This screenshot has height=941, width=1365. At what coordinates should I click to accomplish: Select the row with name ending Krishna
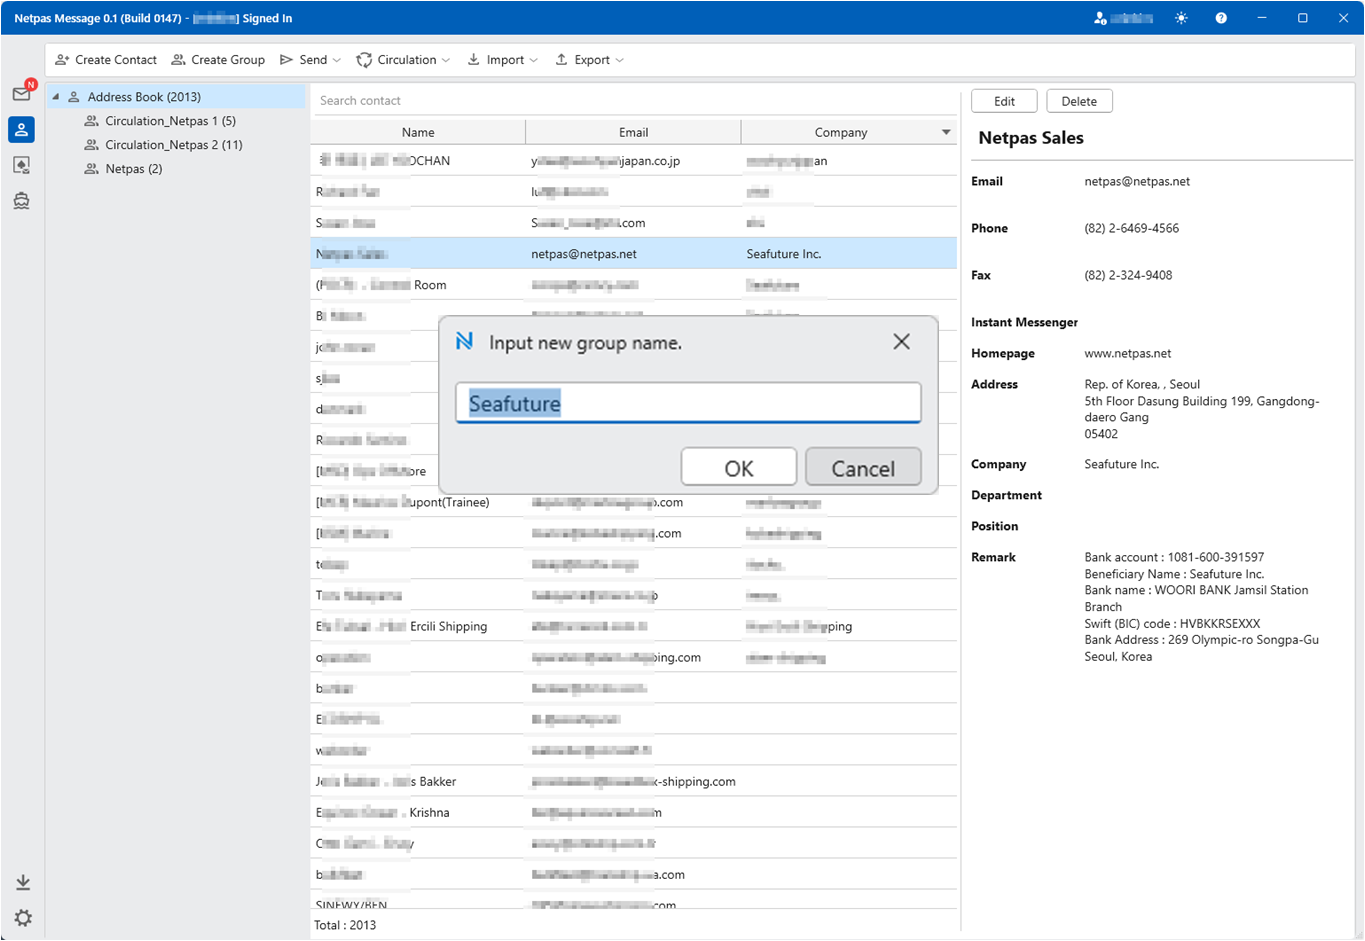pos(634,812)
